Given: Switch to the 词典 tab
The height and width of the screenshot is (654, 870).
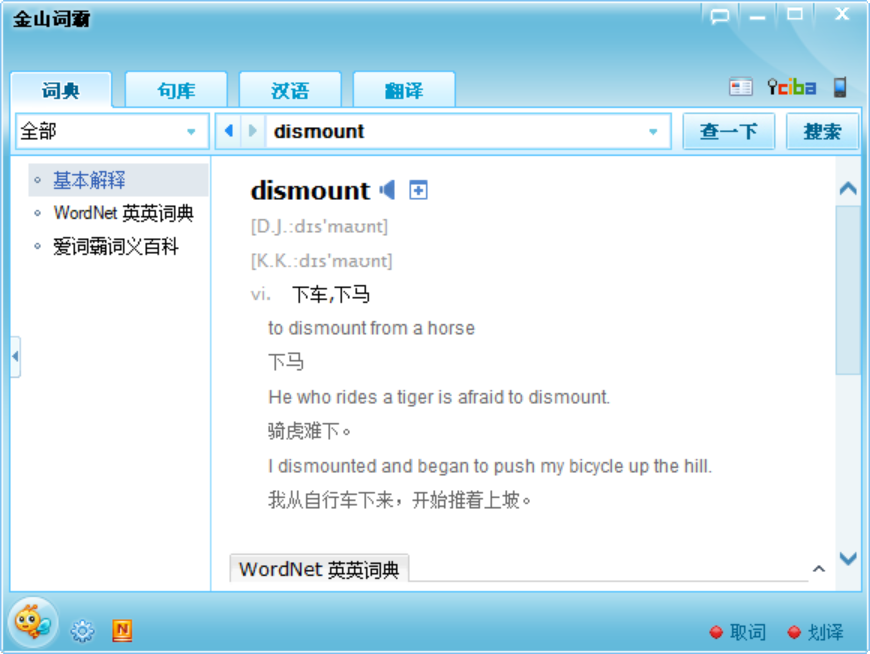Looking at the screenshot, I should [61, 90].
